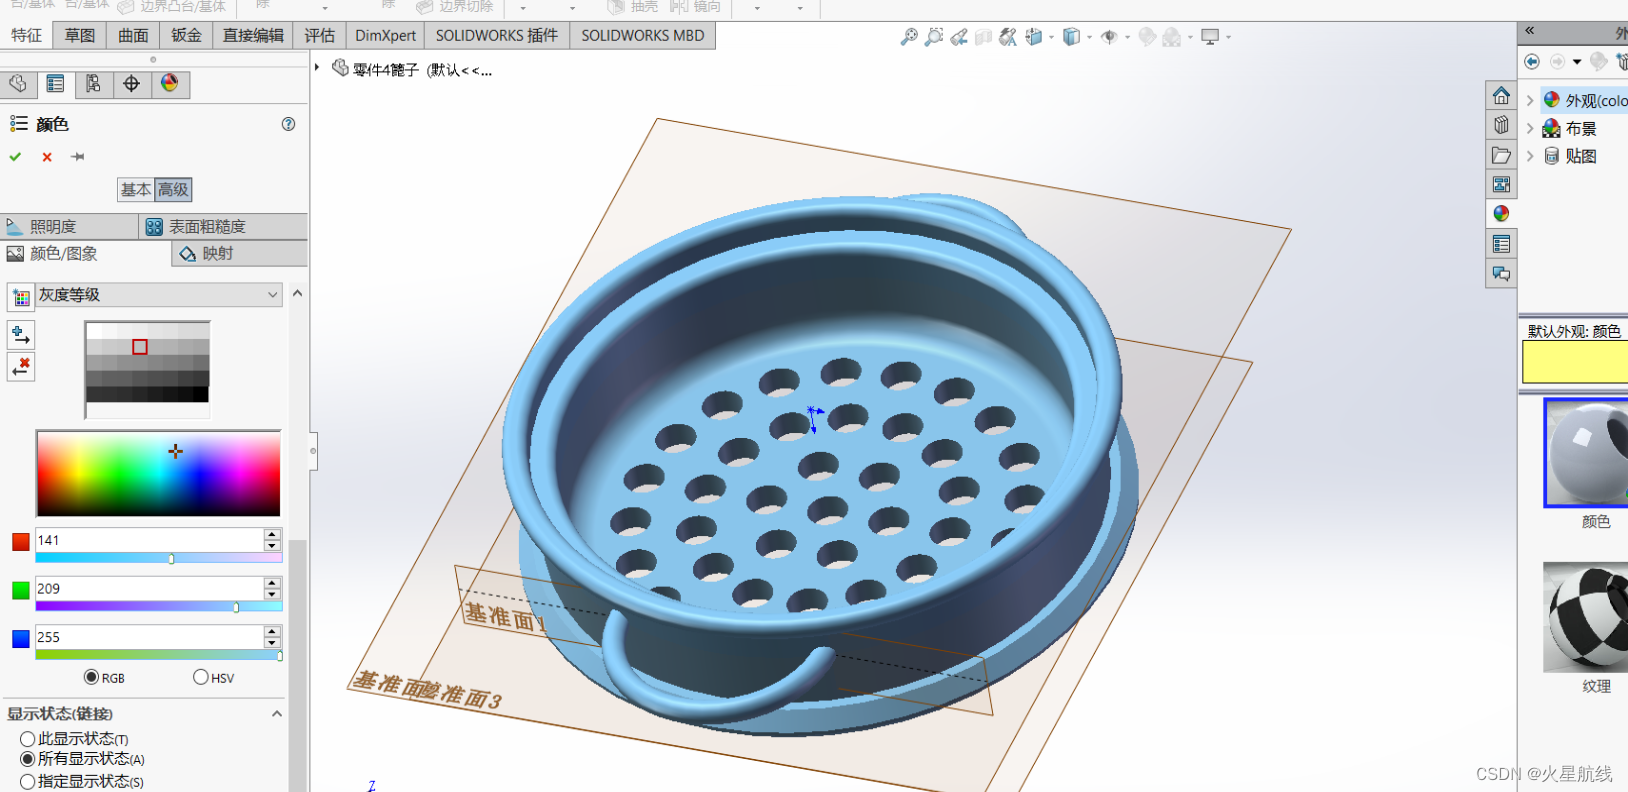The width and height of the screenshot is (1628, 792).
Task: Switch to 高级 (Advanced) mode
Action: (x=173, y=189)
